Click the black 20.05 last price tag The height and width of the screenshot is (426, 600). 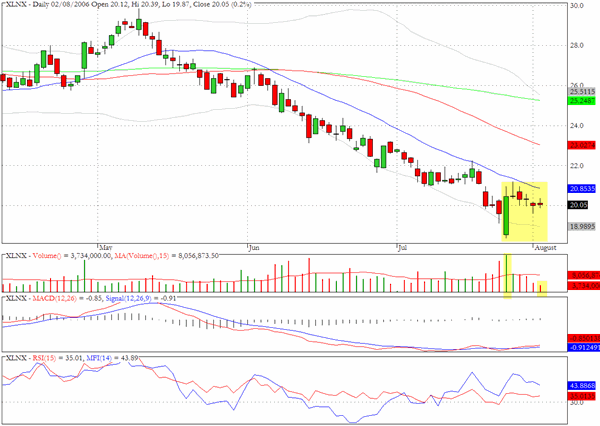pyautogui.click(x=578, y=205)
